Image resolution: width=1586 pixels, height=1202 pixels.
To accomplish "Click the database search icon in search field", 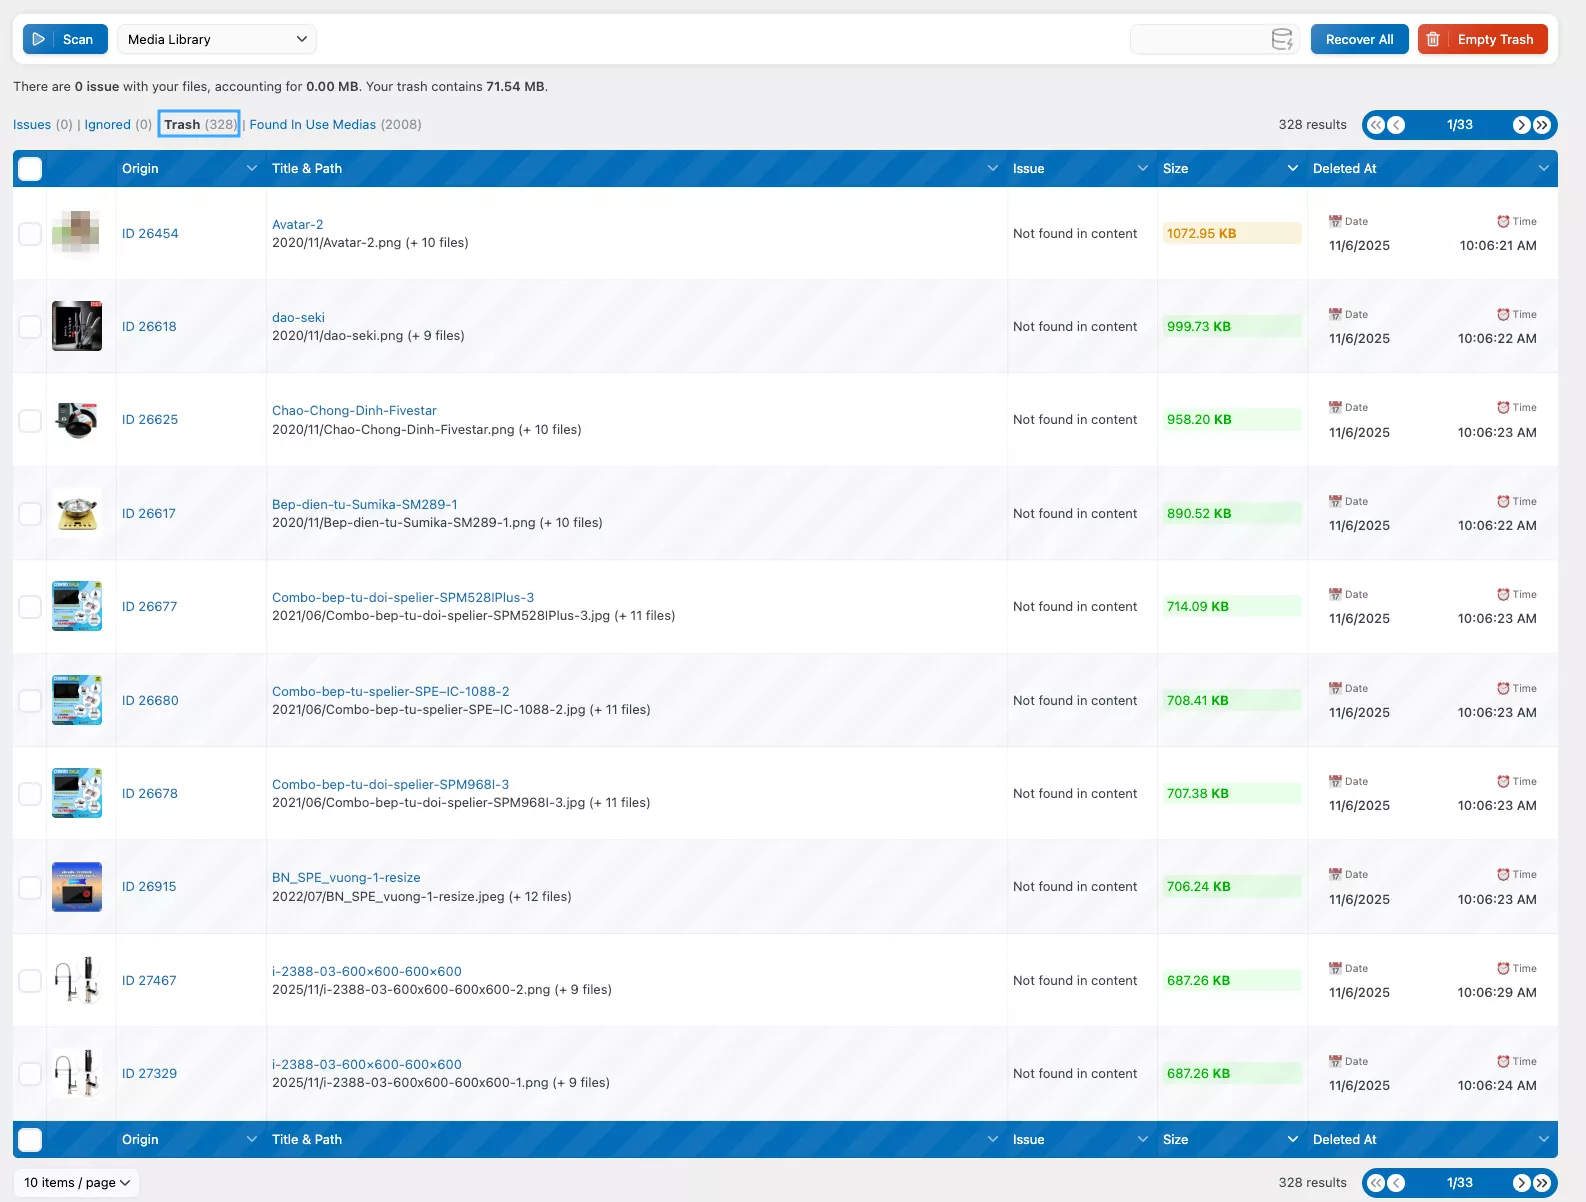I will 1281,39.
